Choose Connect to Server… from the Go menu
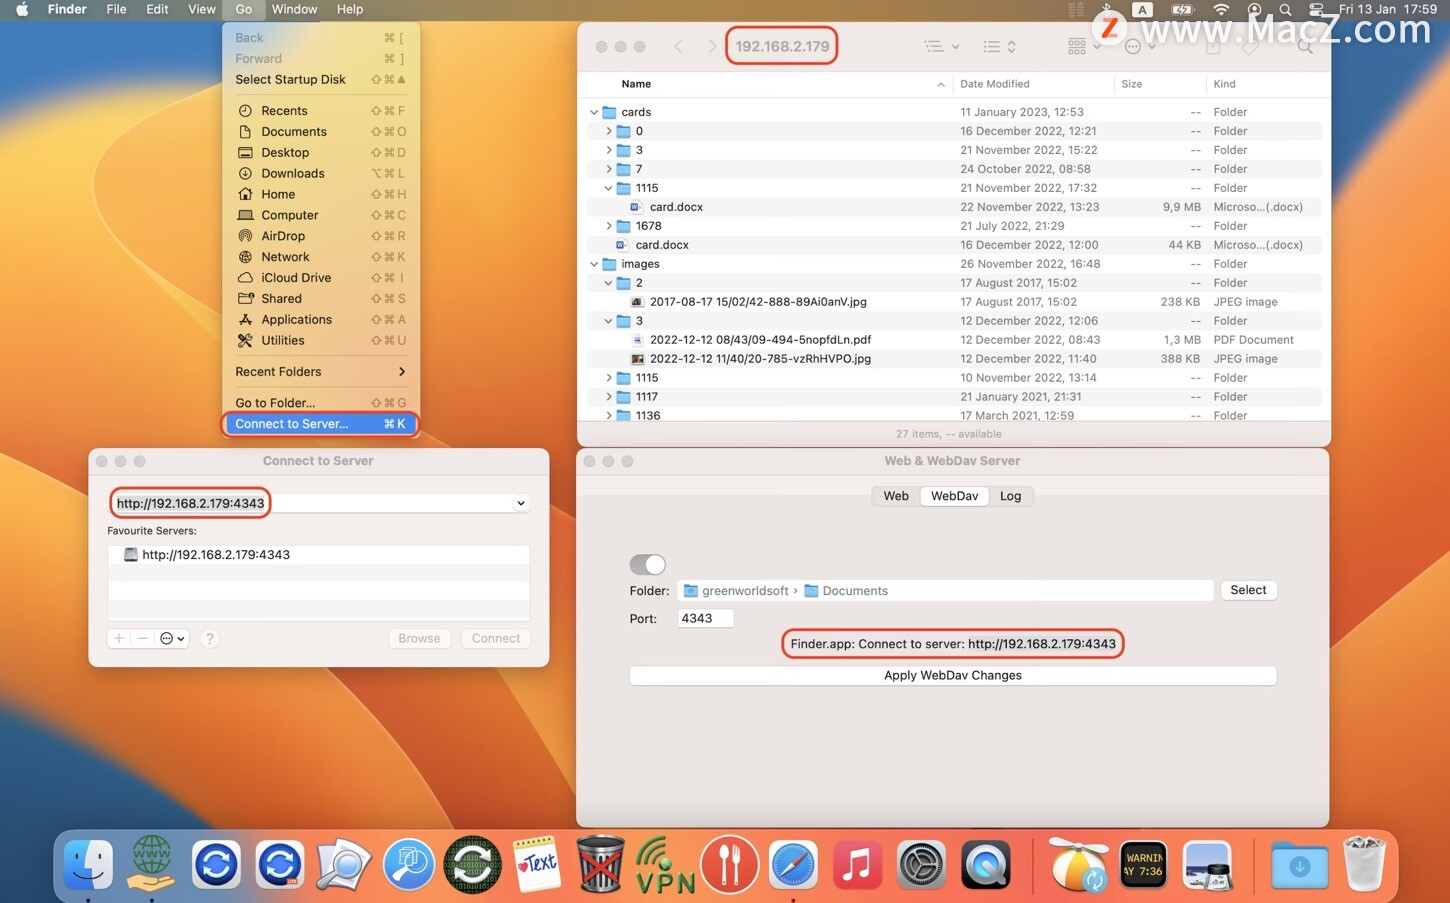Viewport: 1450px width, 903px height. click(x=320, y=424)
